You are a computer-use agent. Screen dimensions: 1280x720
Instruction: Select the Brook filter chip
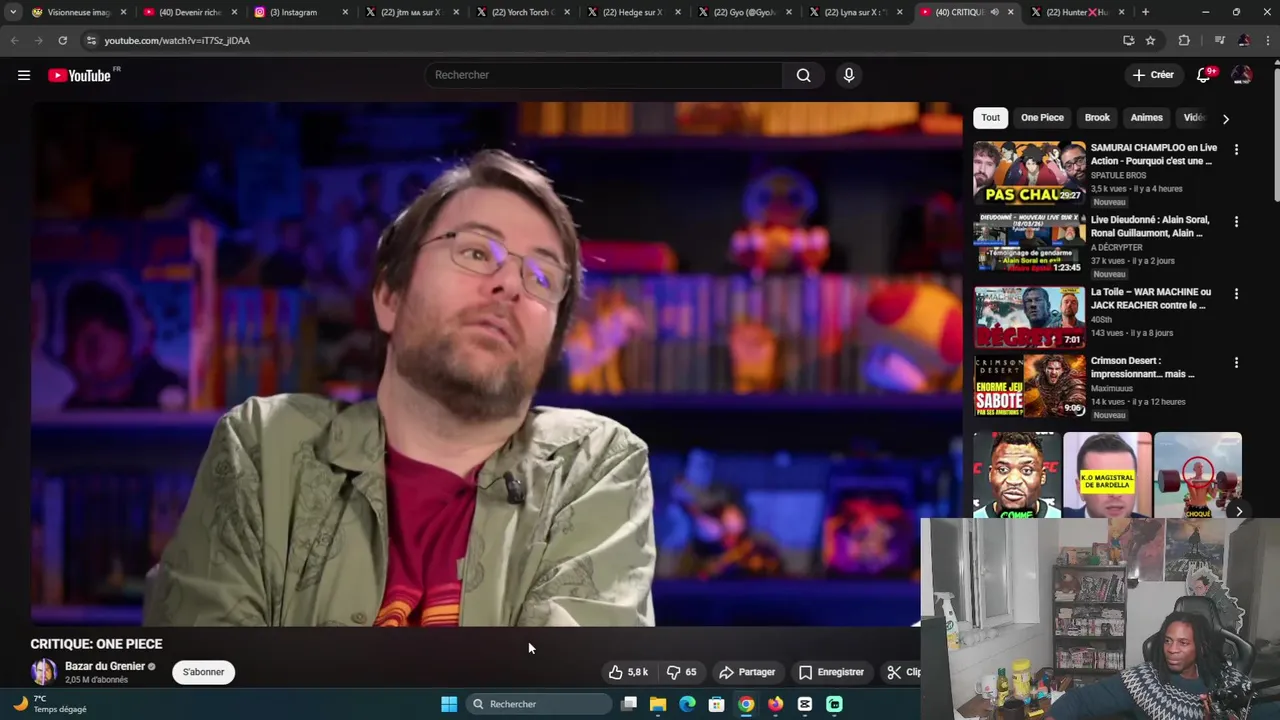click(x=1097, y=118)
